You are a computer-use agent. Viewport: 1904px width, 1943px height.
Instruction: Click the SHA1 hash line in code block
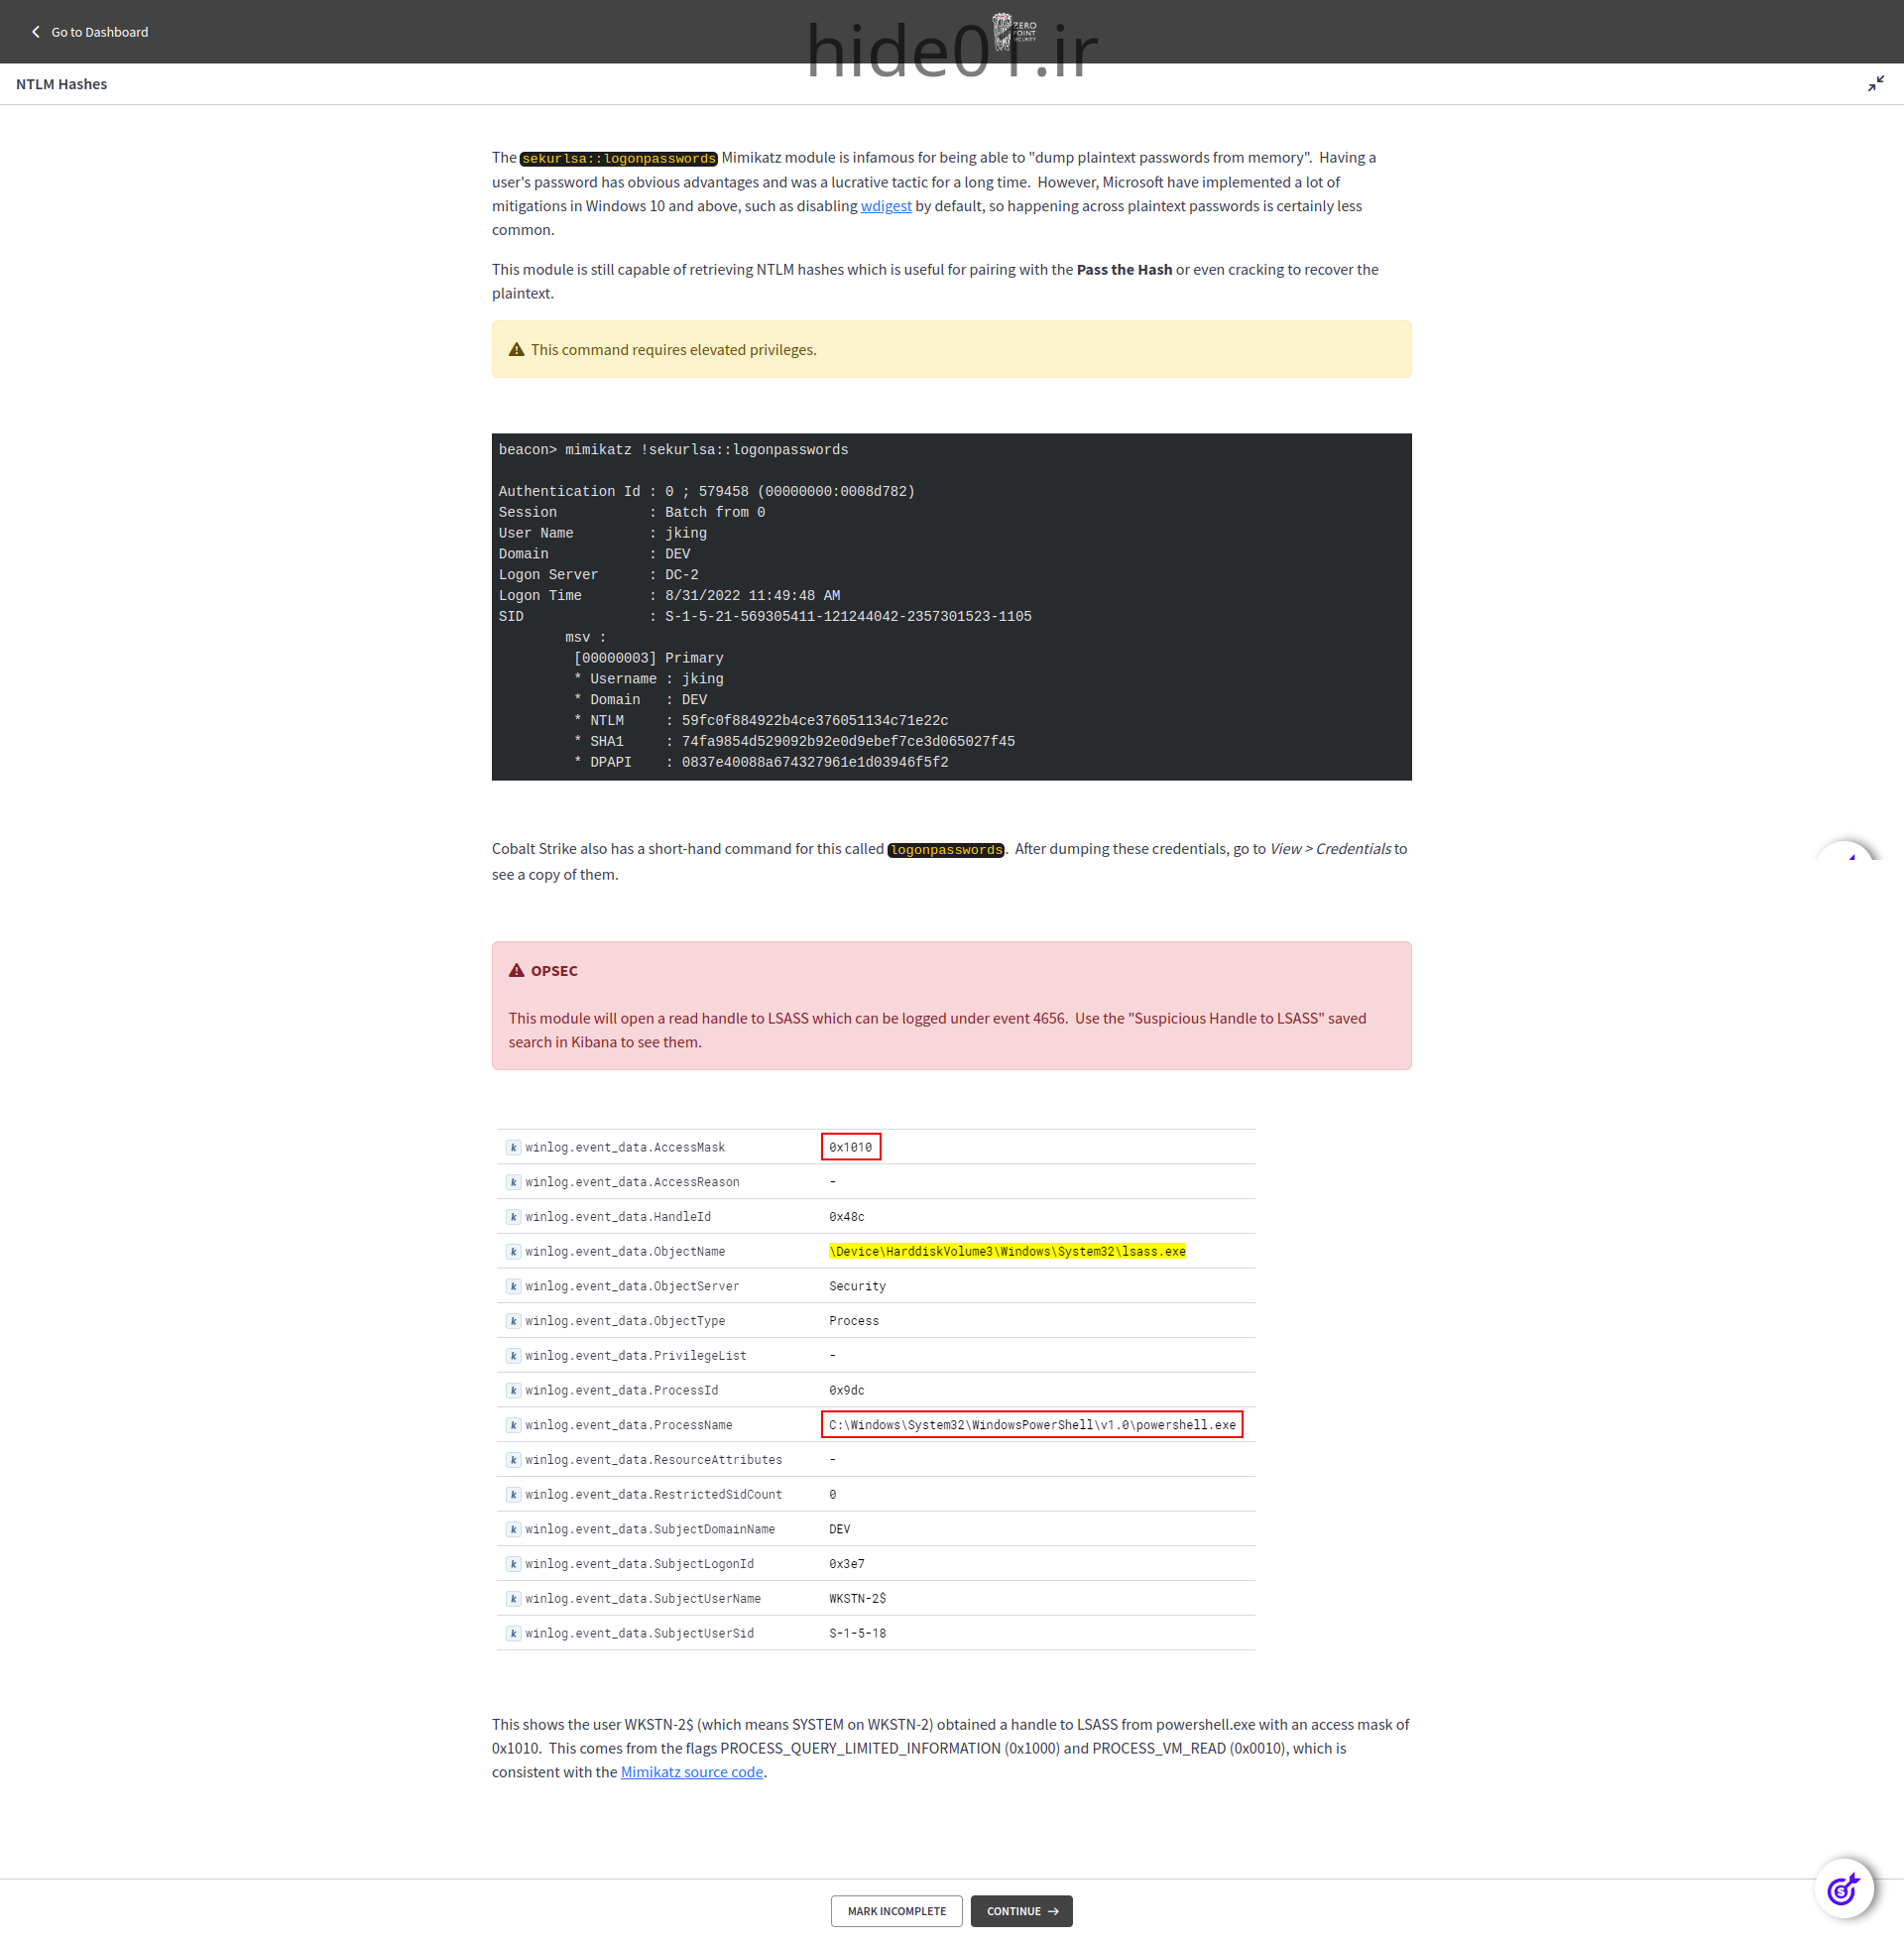click(794, 741)
